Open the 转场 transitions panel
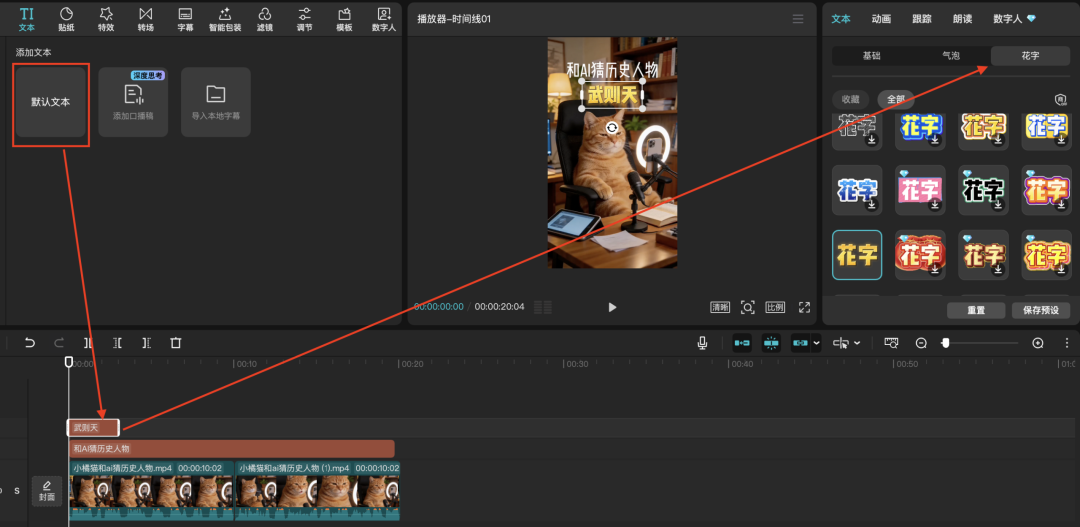This screenshot has height=527, width=1080. pos(145,19)
